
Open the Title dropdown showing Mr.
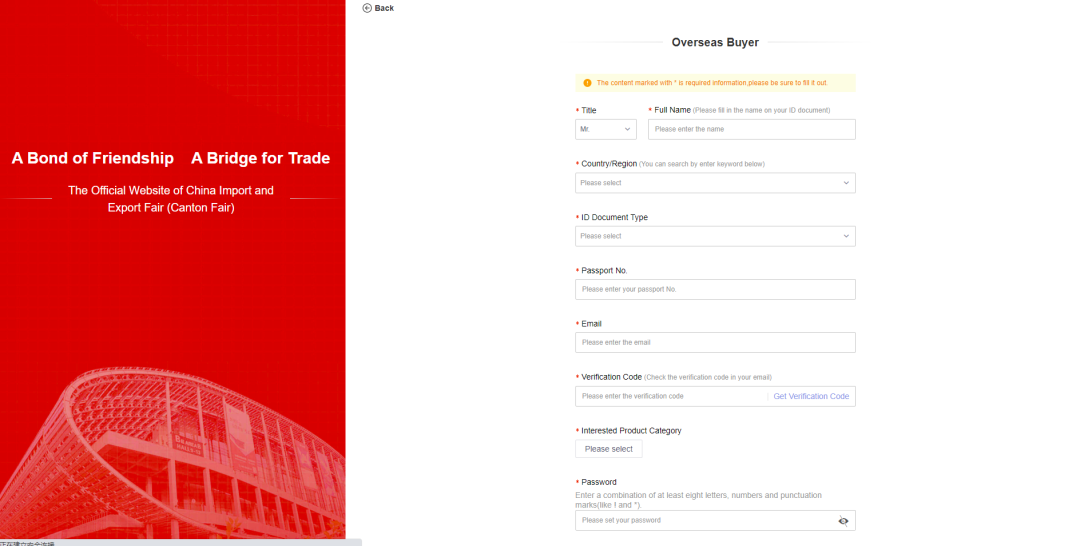point(606,129)
